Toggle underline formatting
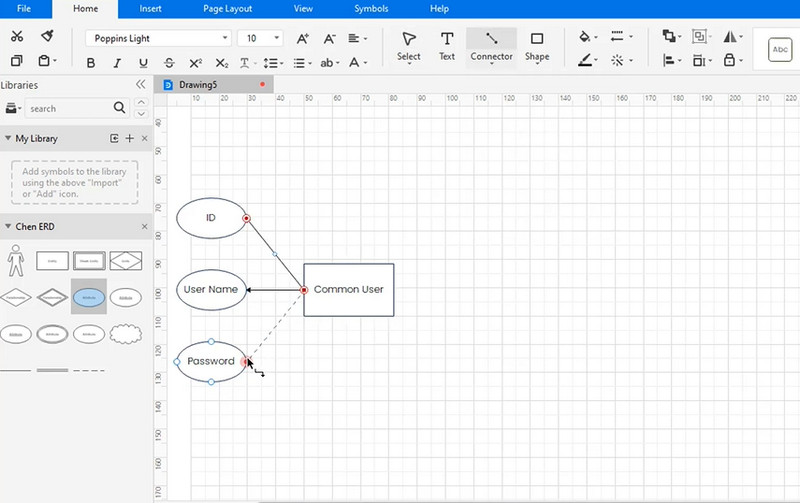This screenshot has width=800, height=503. tap(142, 63)
